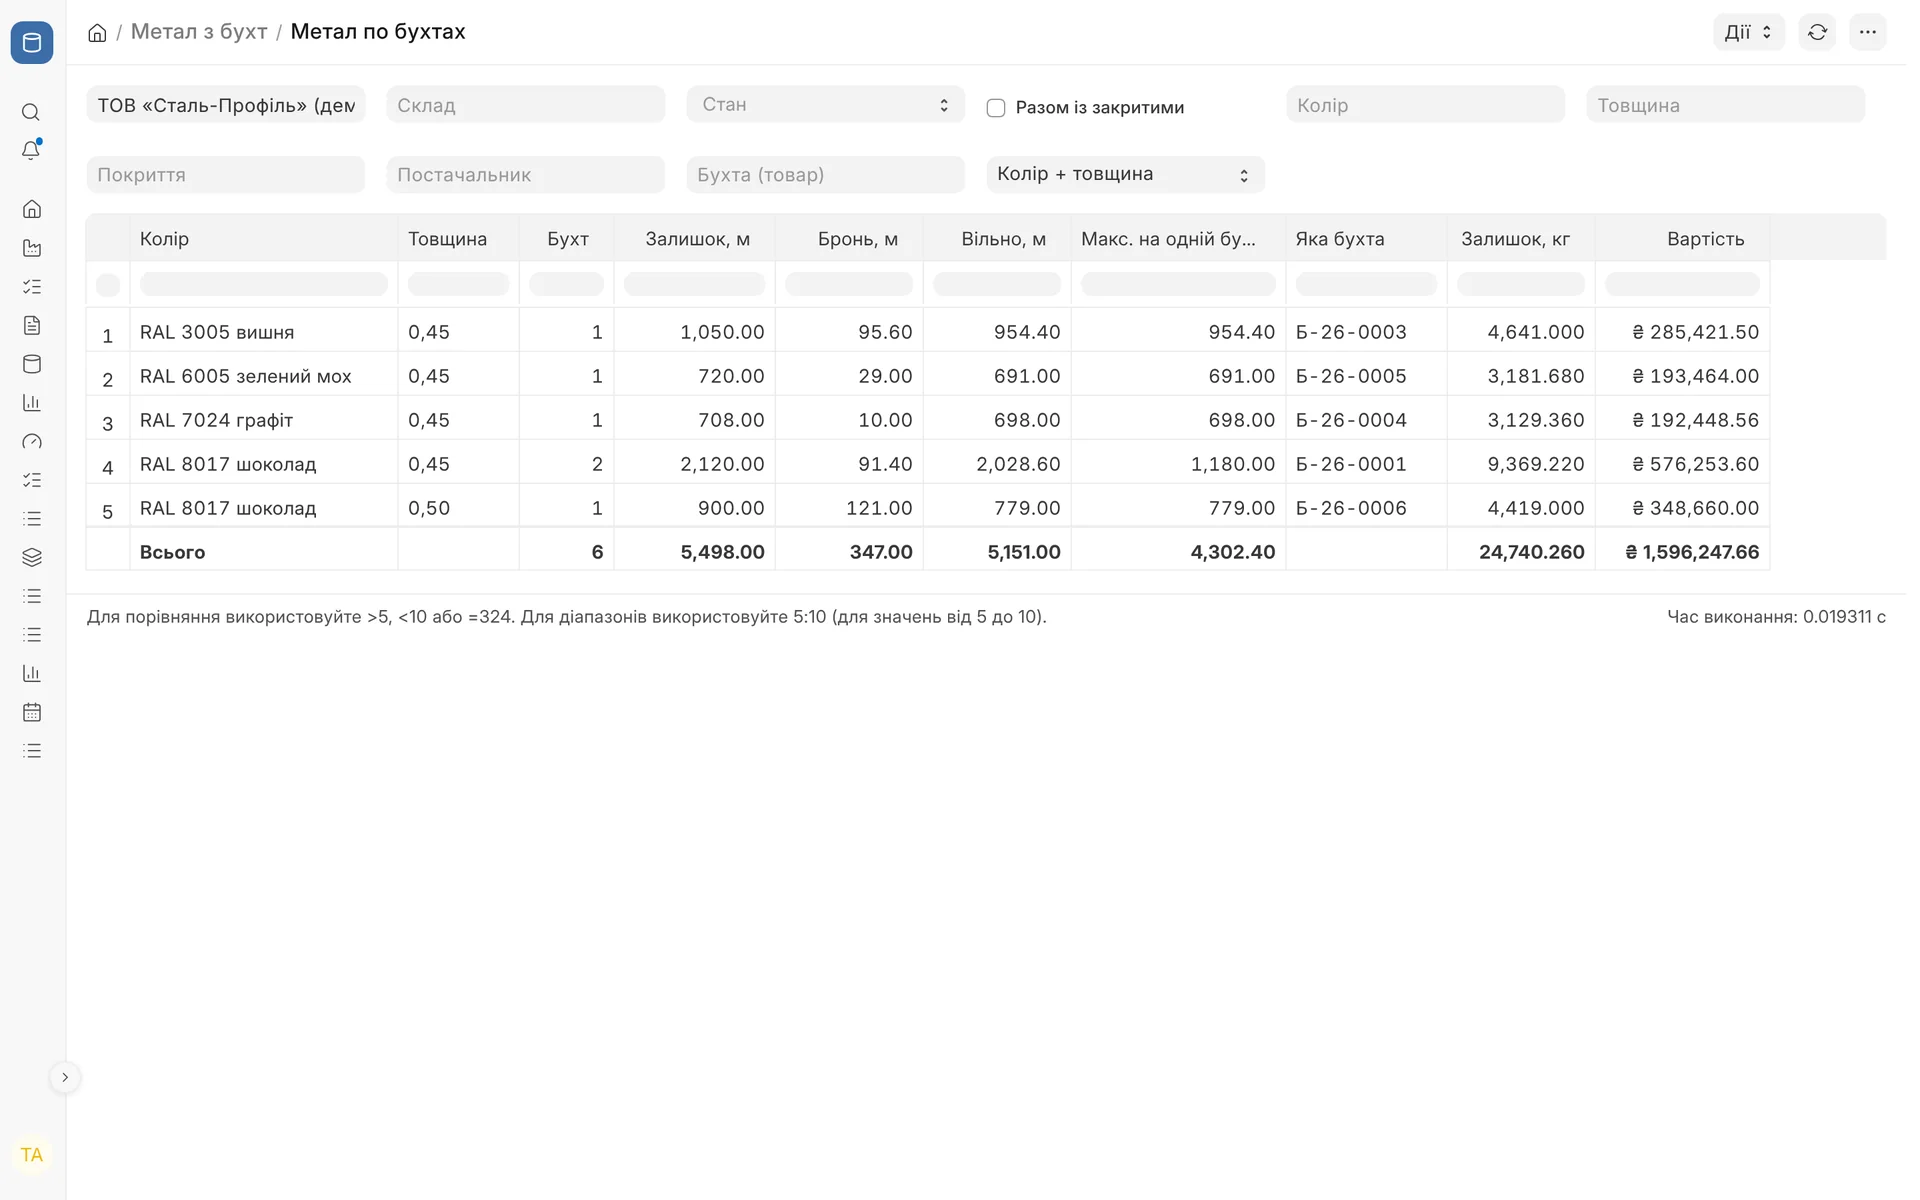The image size is (1920, 1200).
Task: Click the company field 'ТОВ «Сталь-Профіль»'
Action: pos(226,105)
